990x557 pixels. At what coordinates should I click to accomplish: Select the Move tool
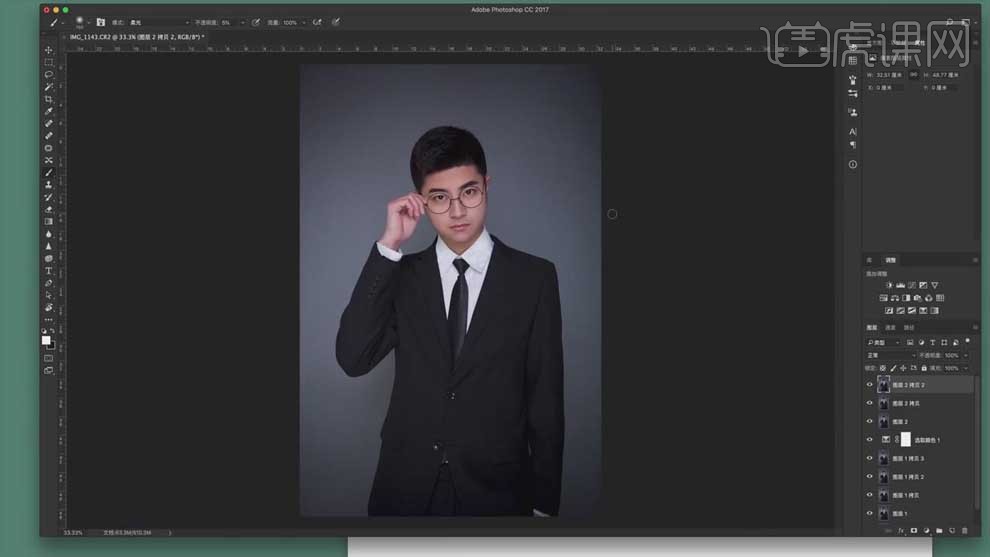(49, 50)
